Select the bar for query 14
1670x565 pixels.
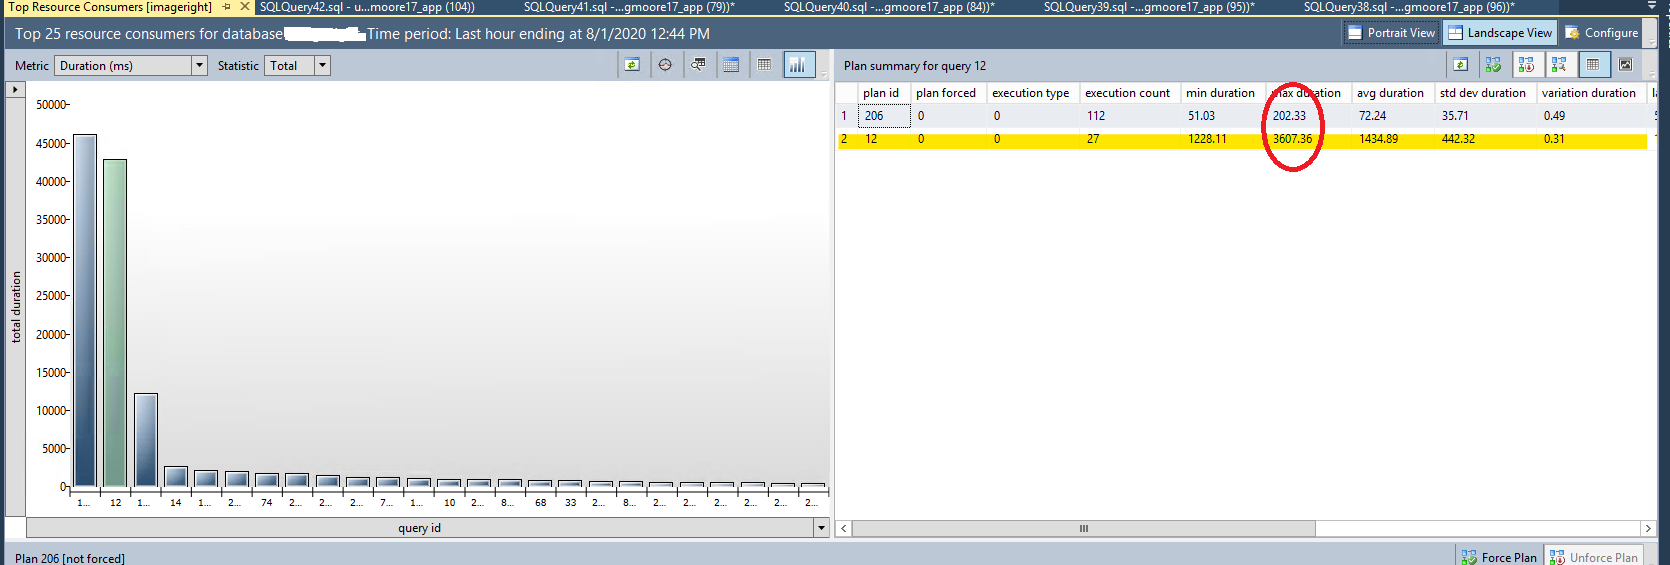[x=176, y=476]
